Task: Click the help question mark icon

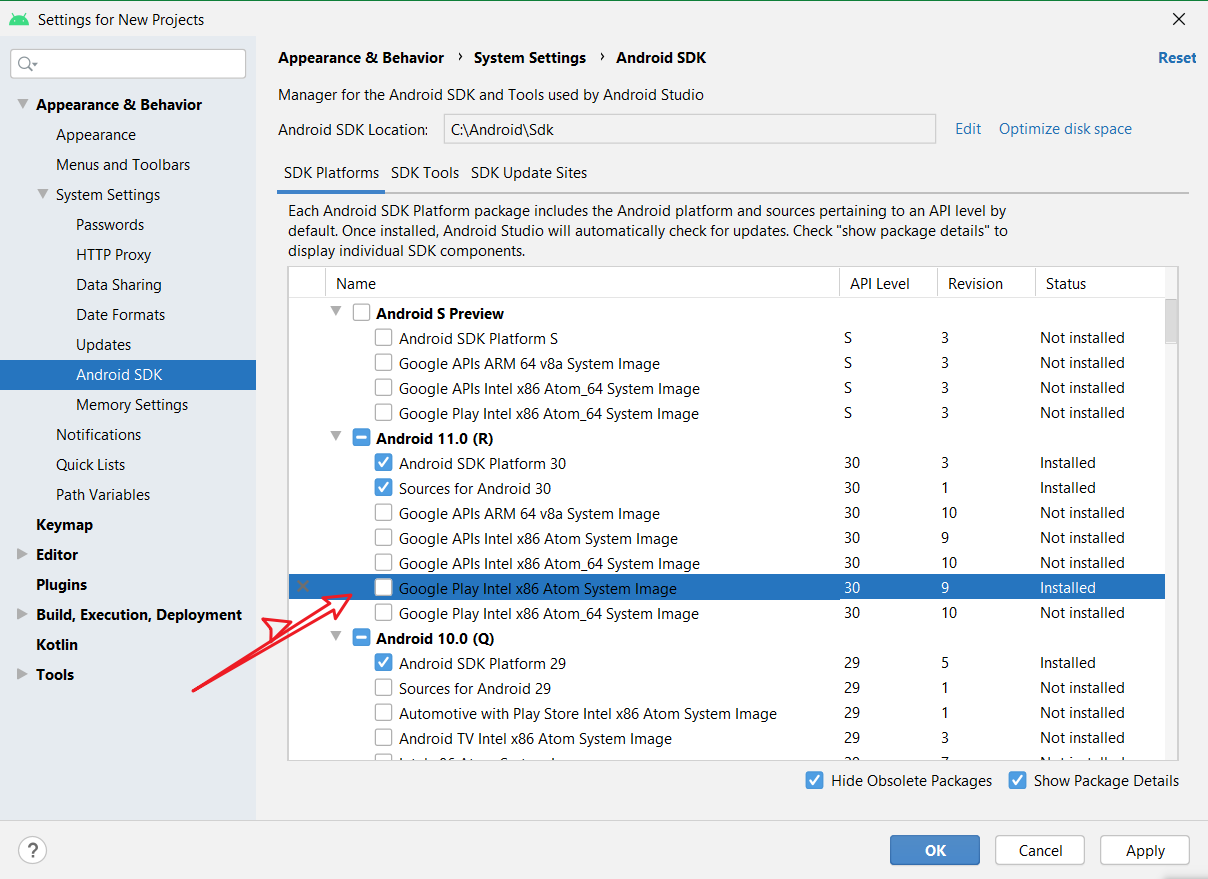Action: coord(32,850)
